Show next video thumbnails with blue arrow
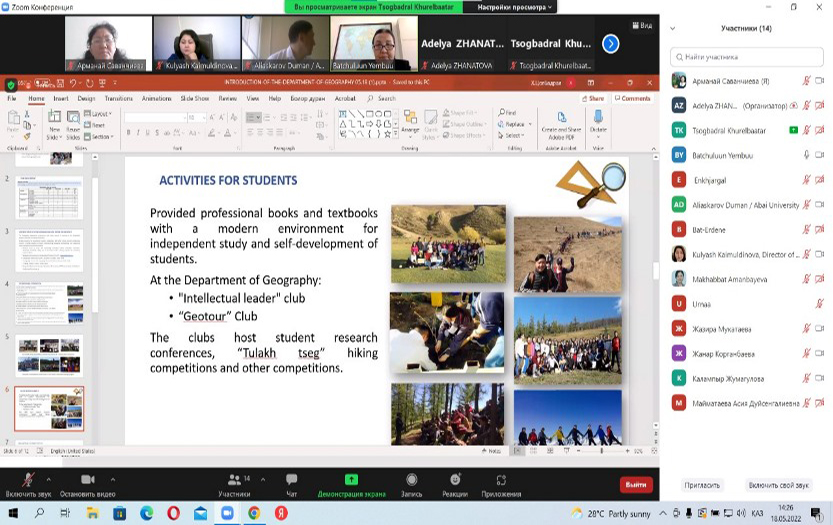Screen dimensions: 833x525 [610, 43]
